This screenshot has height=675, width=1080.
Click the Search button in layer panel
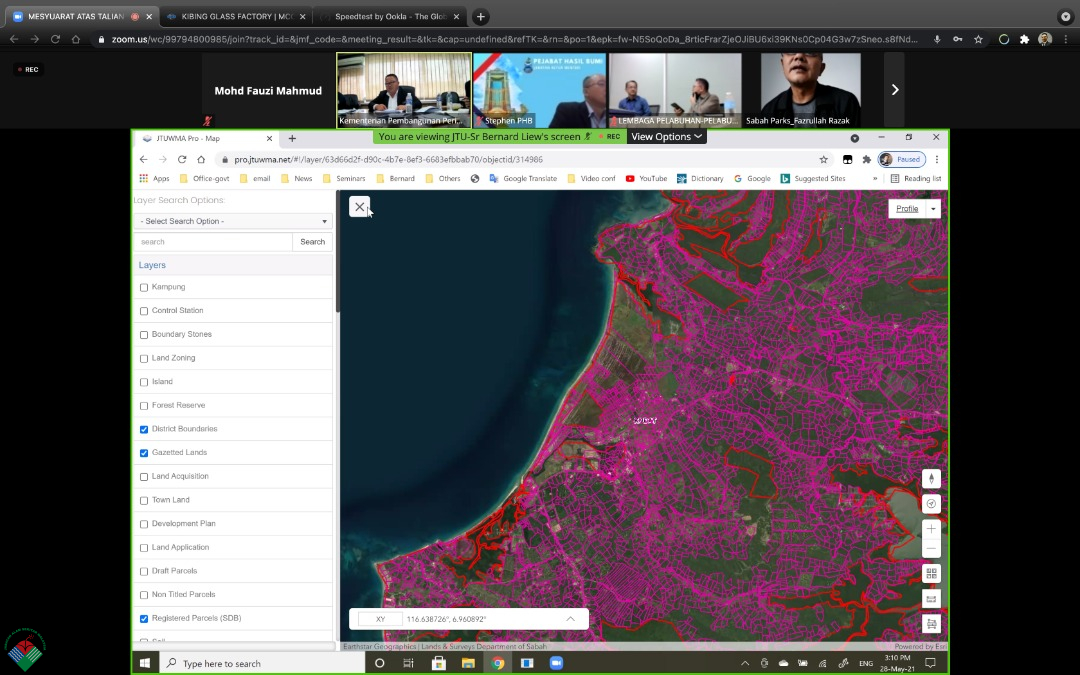(x=313, y=242)
